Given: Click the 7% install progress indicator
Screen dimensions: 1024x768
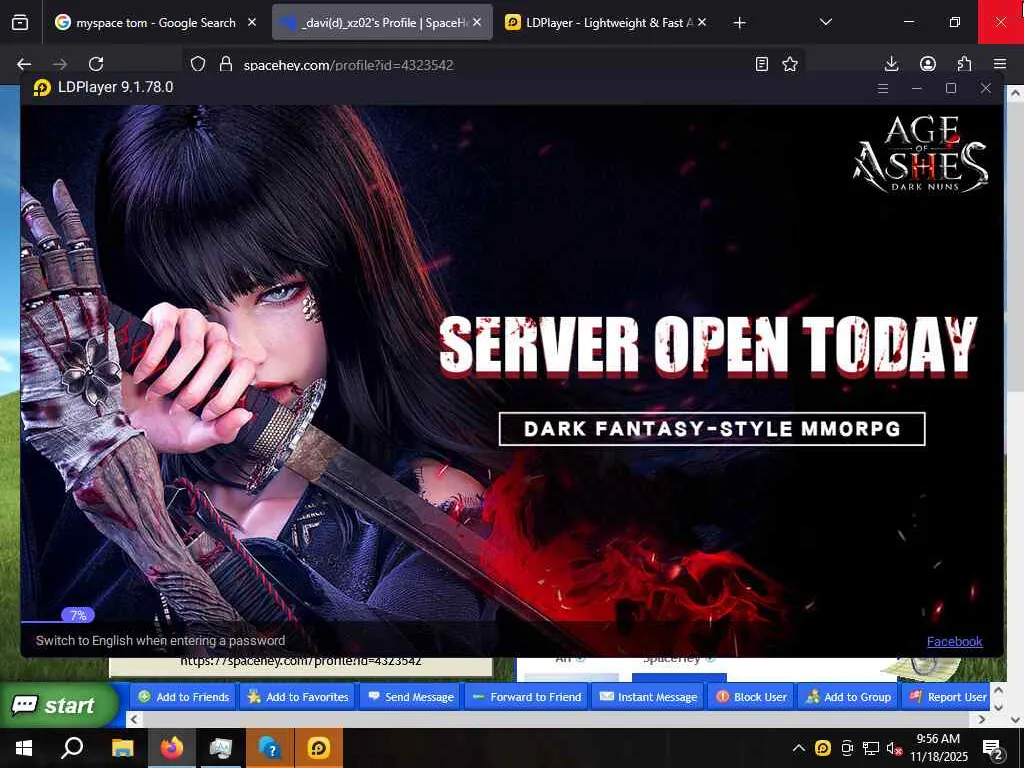Looking at the screenshot, I should point(78,615).
